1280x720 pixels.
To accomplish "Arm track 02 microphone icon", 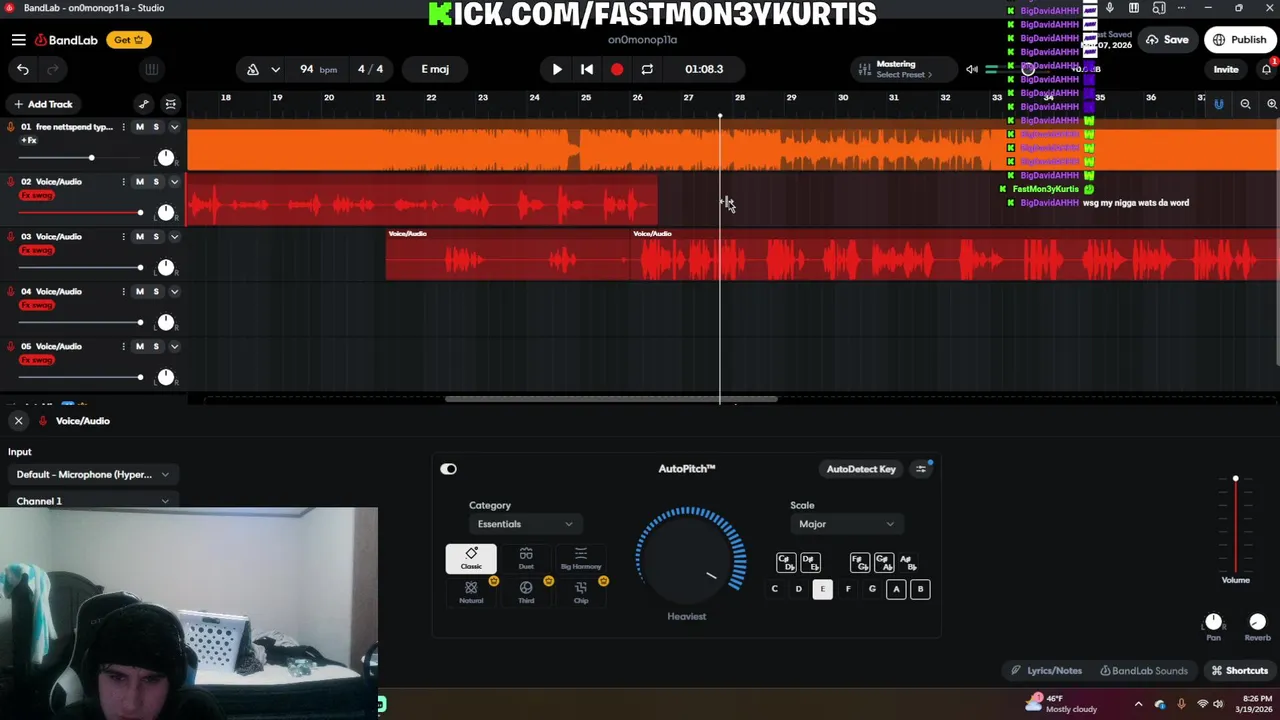I will pos(11,182).
